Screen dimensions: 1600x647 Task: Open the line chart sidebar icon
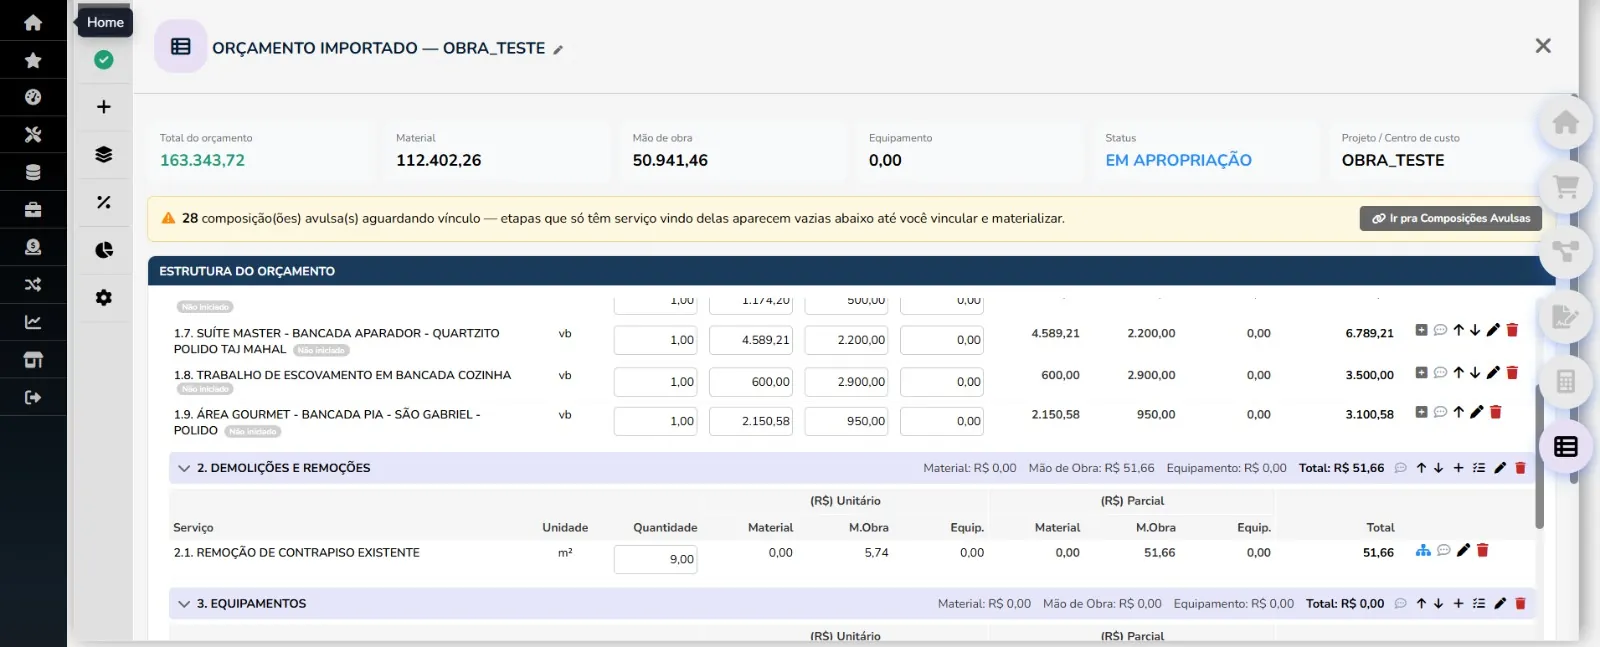coord(33,322)
